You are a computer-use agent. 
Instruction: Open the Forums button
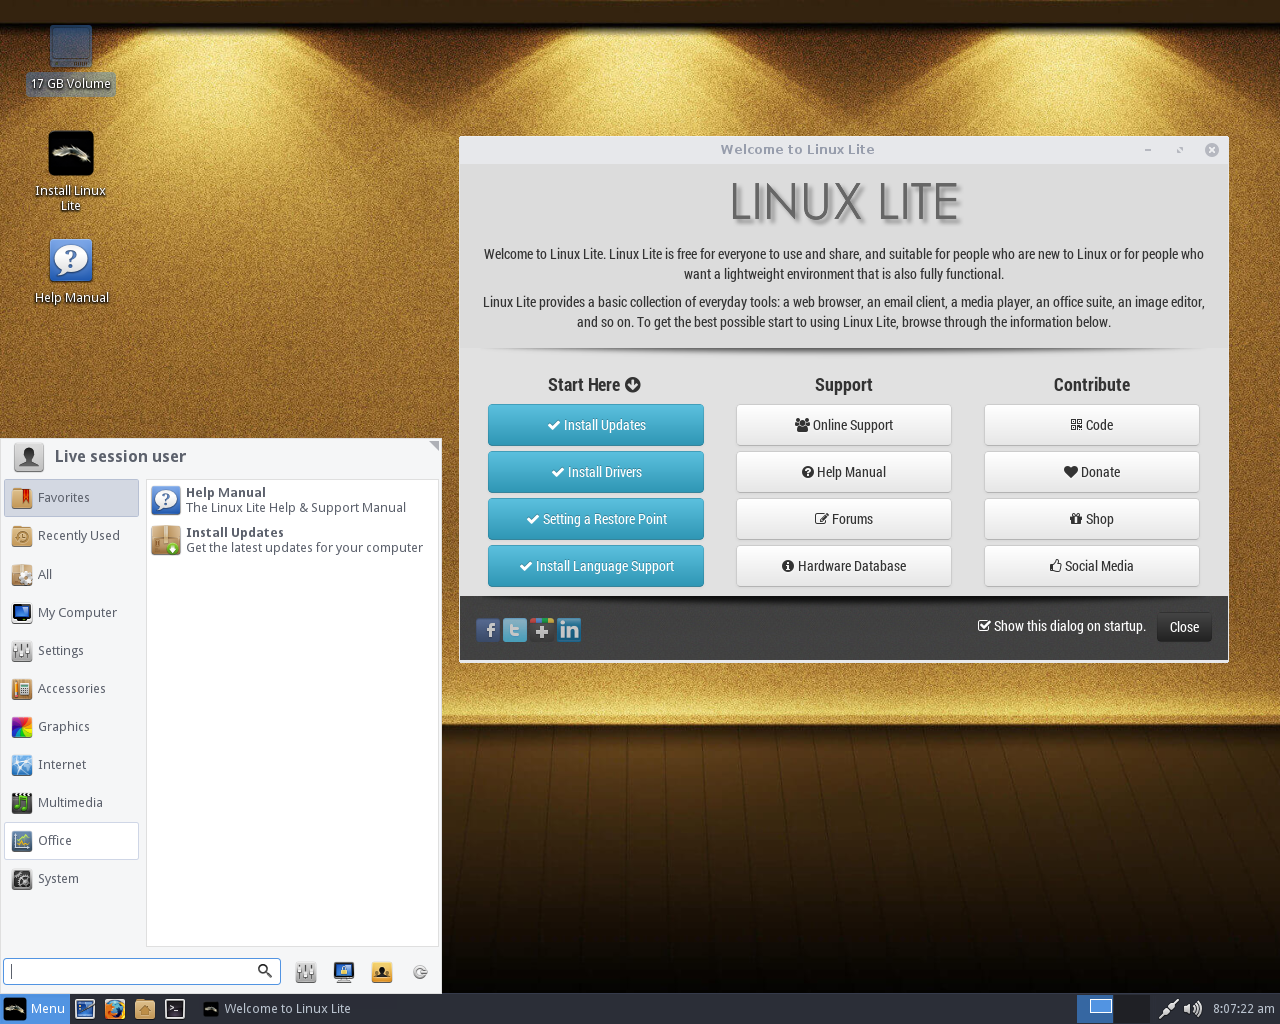pyautogui.click(x=844, y=519)
